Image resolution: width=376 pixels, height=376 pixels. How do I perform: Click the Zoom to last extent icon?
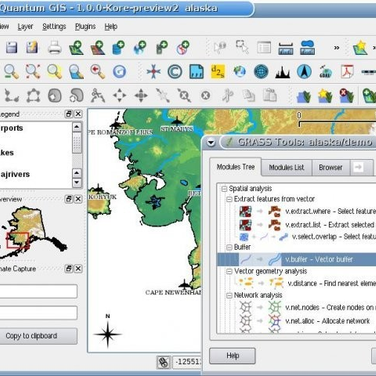[97, 72]
